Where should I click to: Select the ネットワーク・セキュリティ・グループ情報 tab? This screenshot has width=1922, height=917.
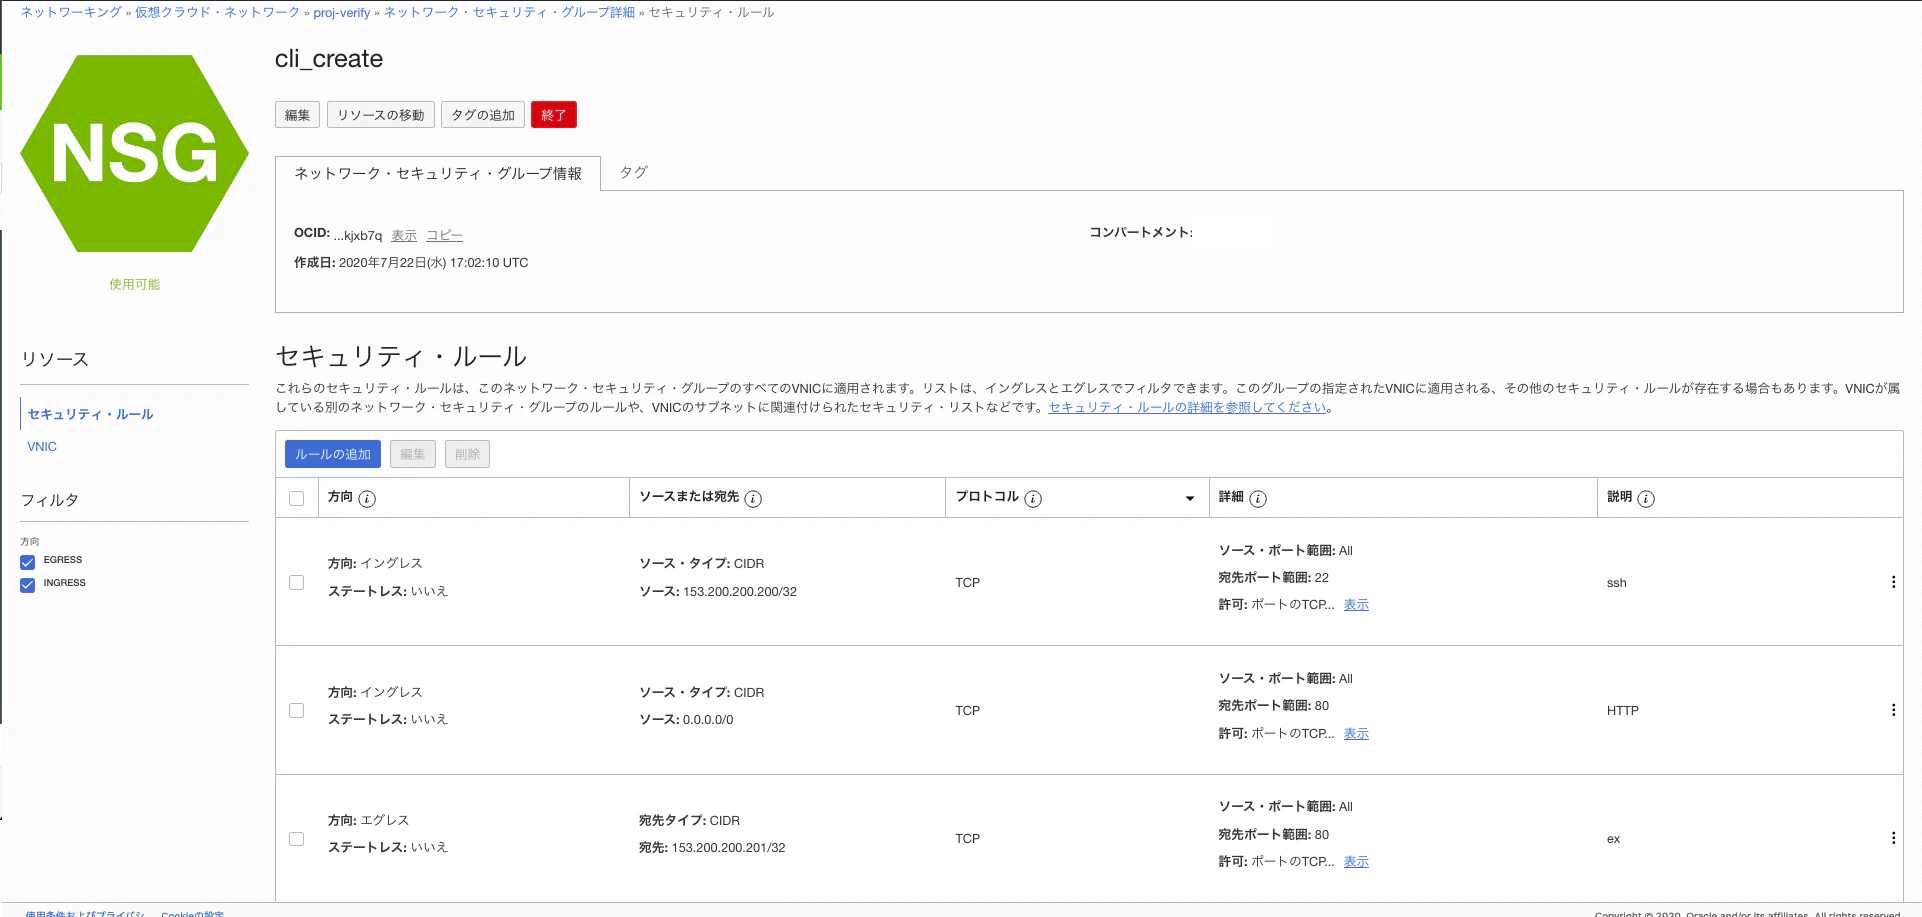click(x=438, y=173)
